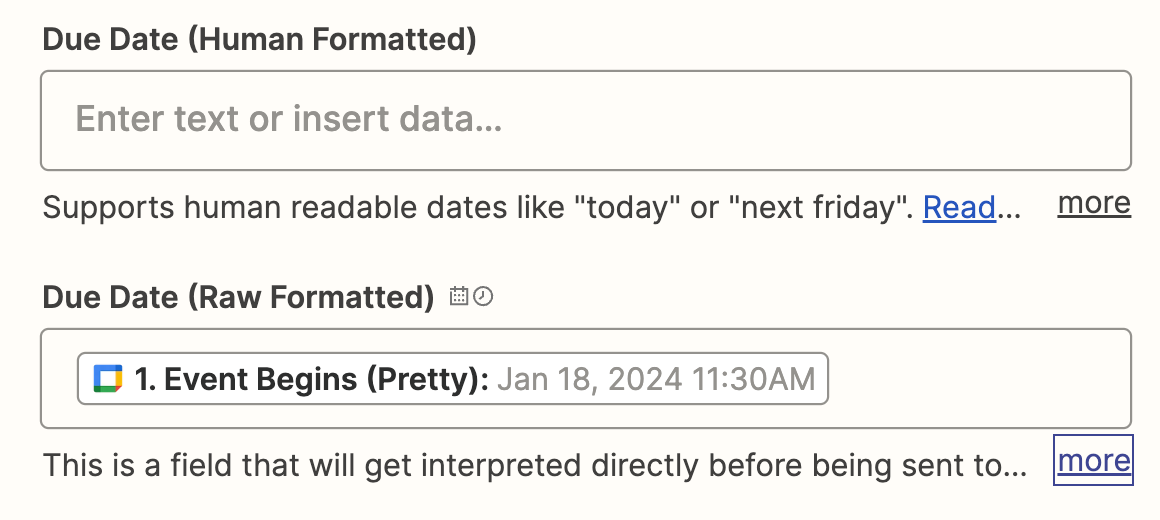
Task: Expand "more" under the Raw Formatted help text
Action: [x=1093, y=461]
